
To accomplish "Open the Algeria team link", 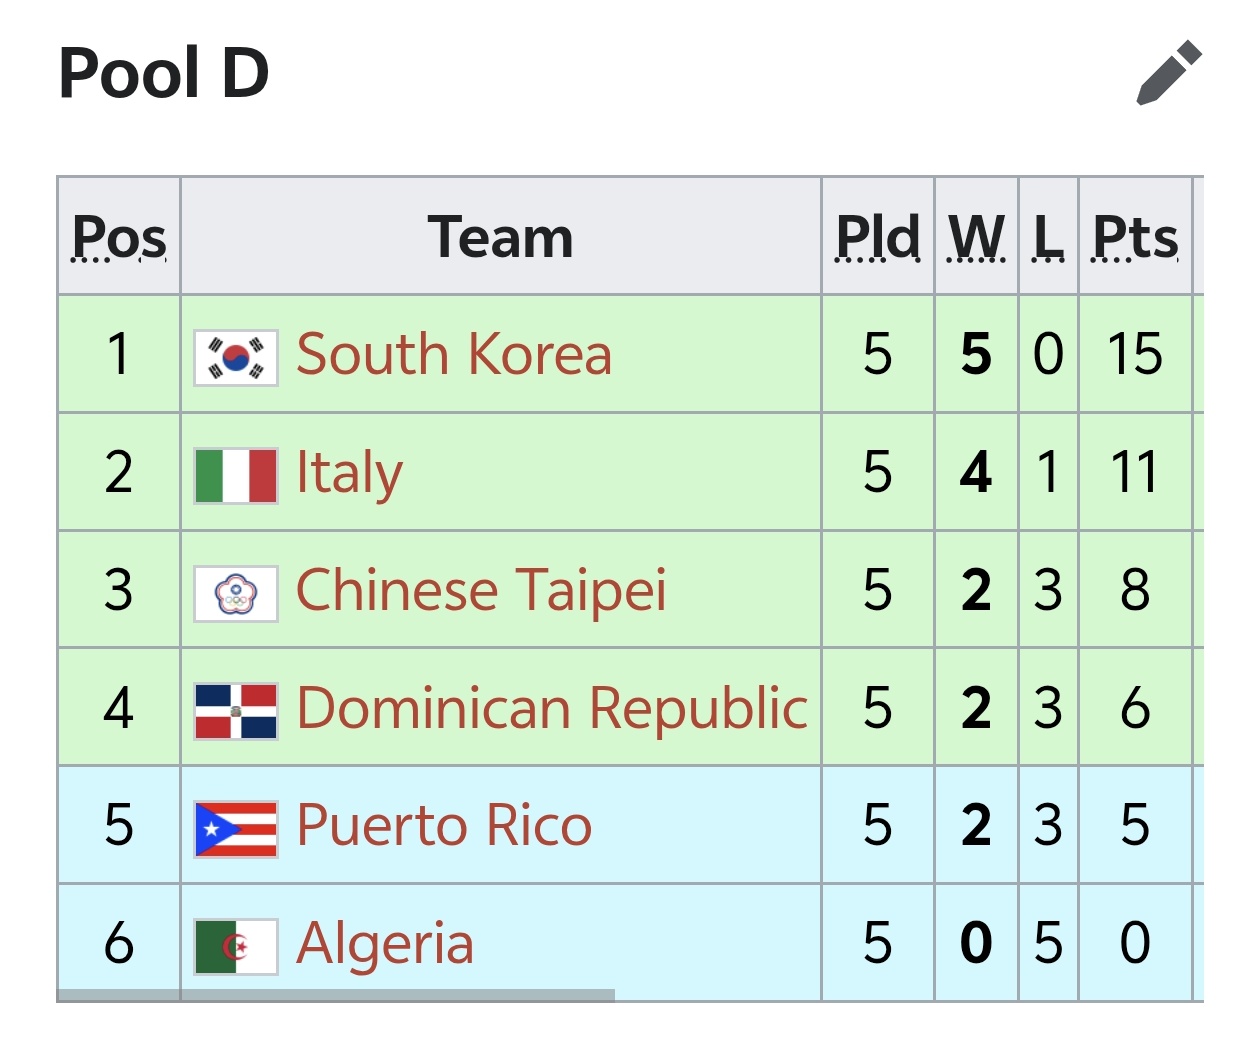I will pyautogui.click(x=385, y=944).
